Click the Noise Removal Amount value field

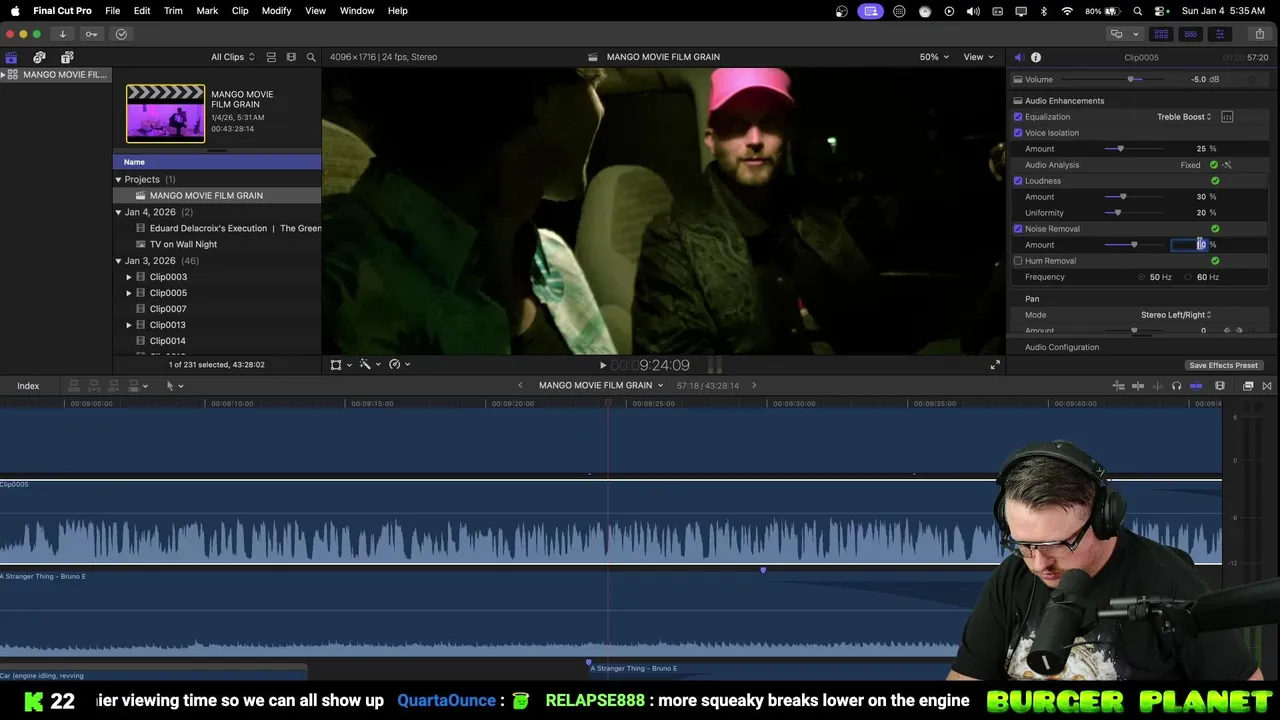click(1190, 245)
